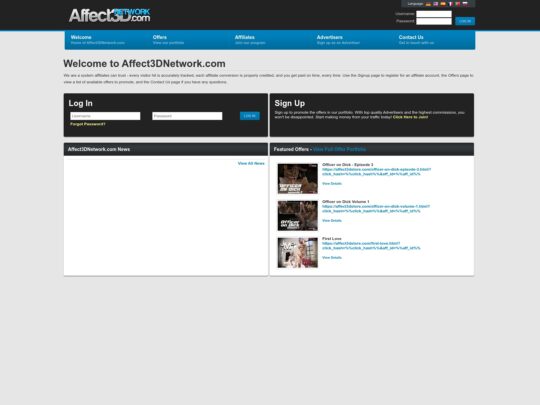Click Log In button in Log In panel

point(250,116)
